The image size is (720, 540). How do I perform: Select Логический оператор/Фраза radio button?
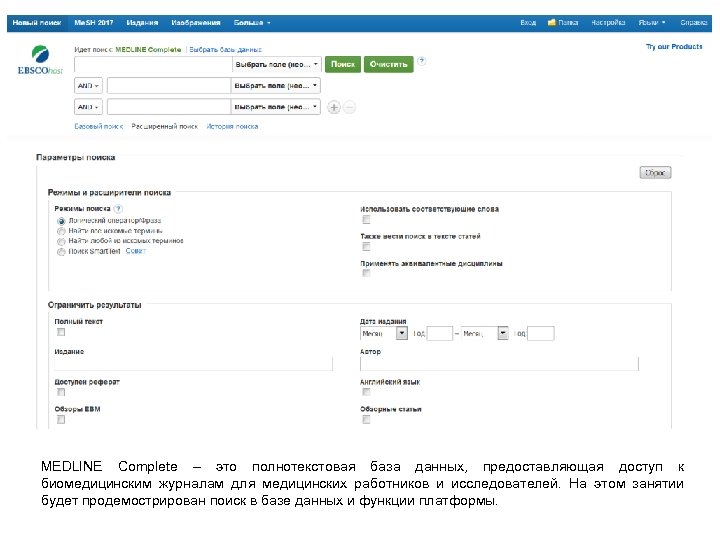[61, 221]
